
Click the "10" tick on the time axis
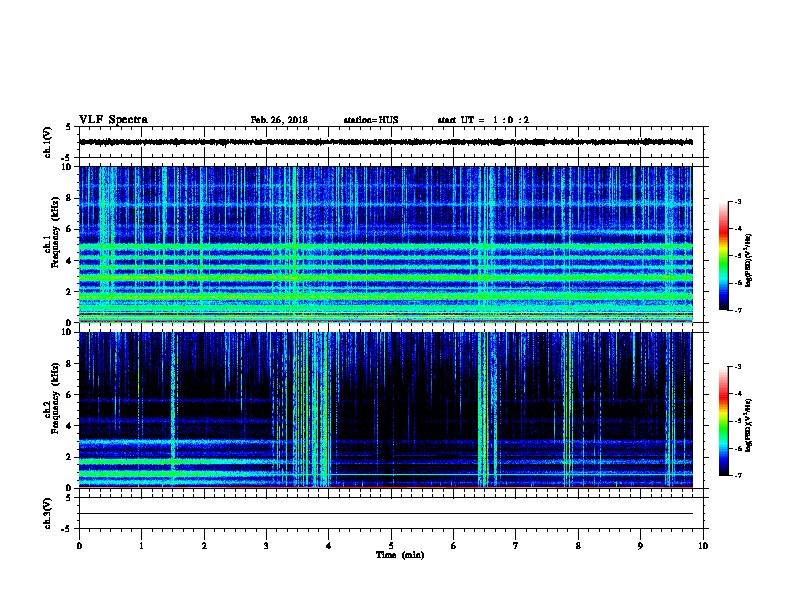pyautogui.click(x=703, y=545)
